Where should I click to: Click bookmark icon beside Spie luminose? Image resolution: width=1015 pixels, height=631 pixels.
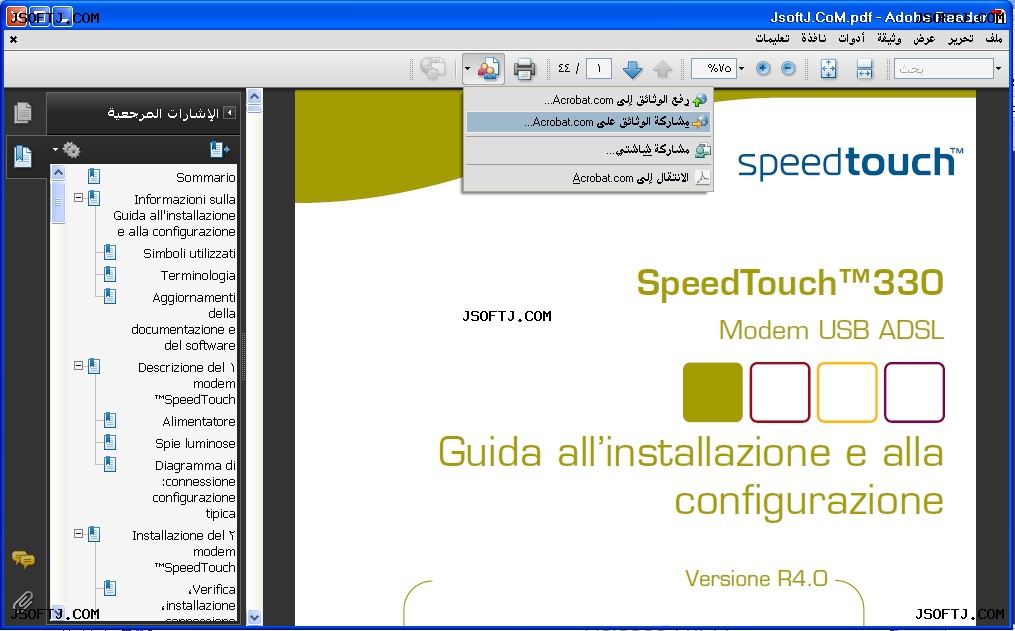[x=110, y=443]
